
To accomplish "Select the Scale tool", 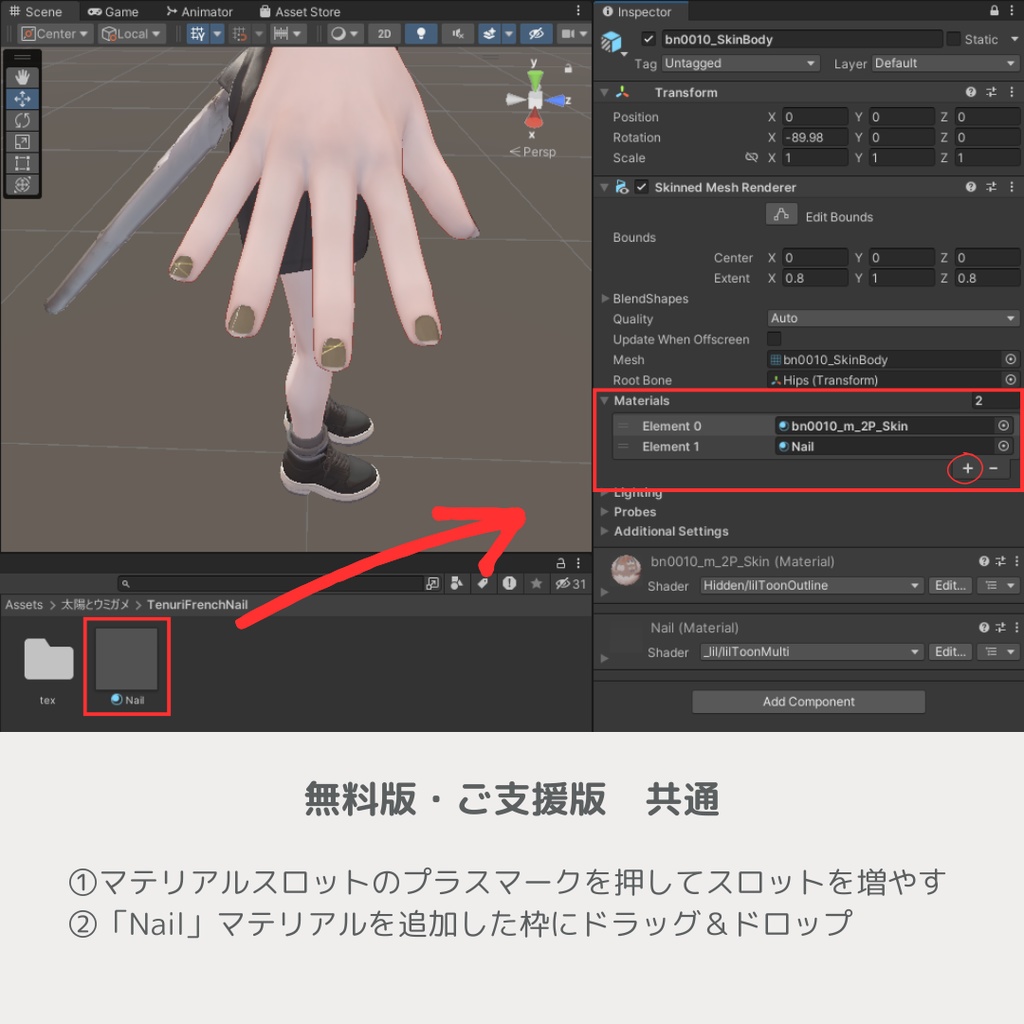I will click(21, 142).
